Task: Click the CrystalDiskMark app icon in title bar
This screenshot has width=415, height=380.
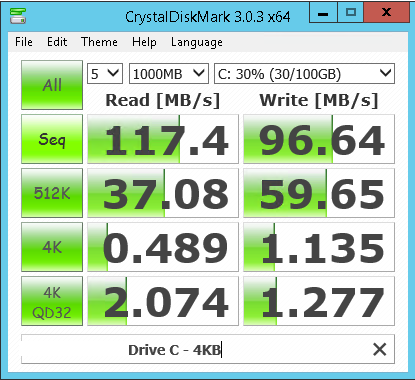Action: [x=18, y=16]
